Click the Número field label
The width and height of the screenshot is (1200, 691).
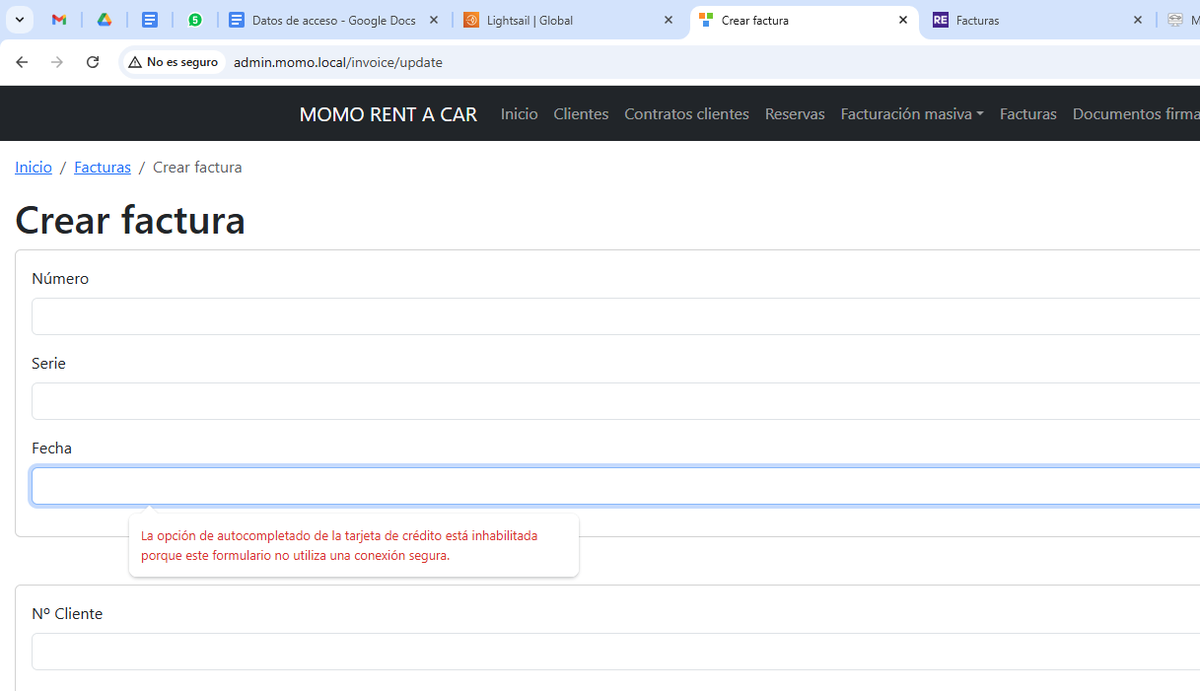(x=60, y=278)
